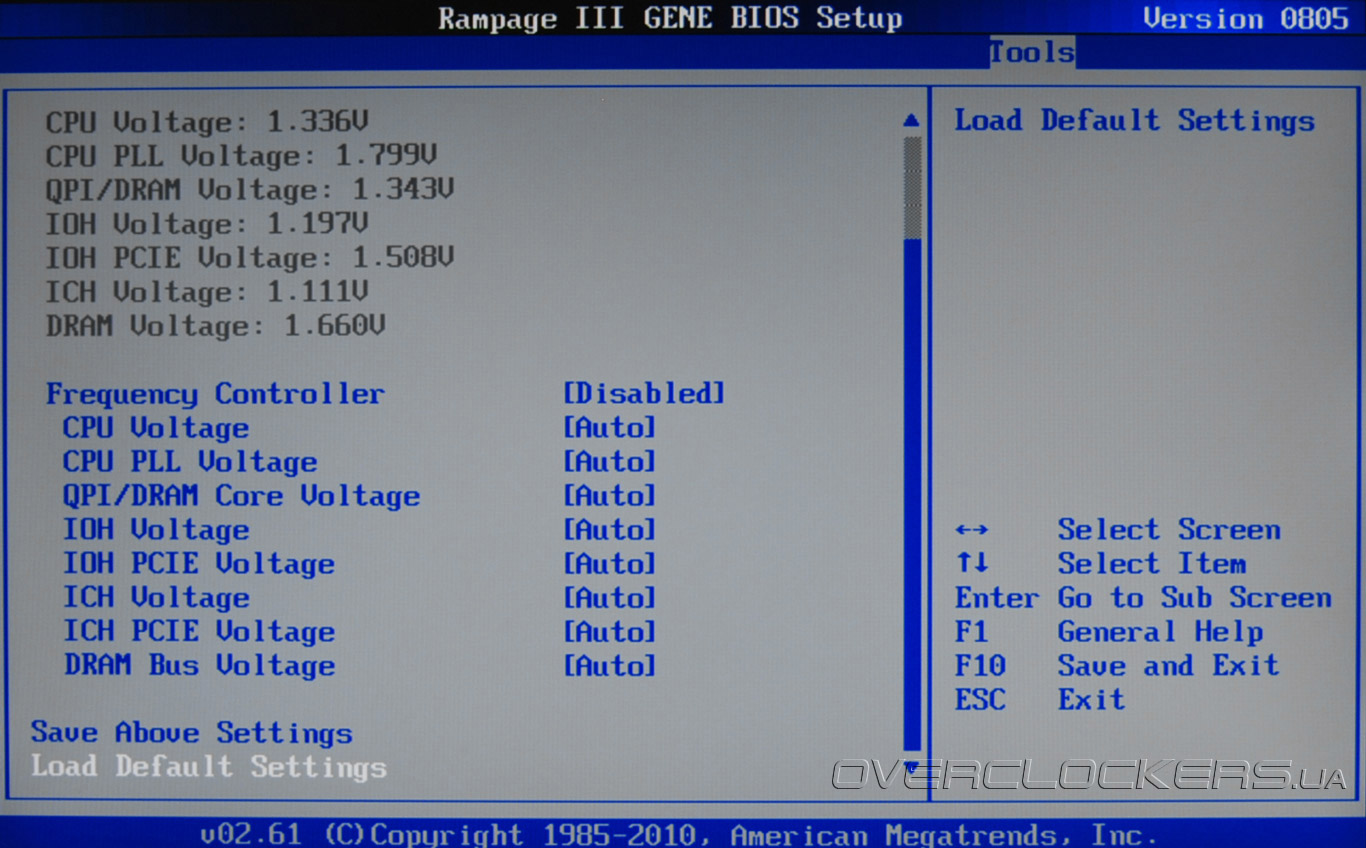
Task: Select the Frequency Controller label
Action: [215, 394]
